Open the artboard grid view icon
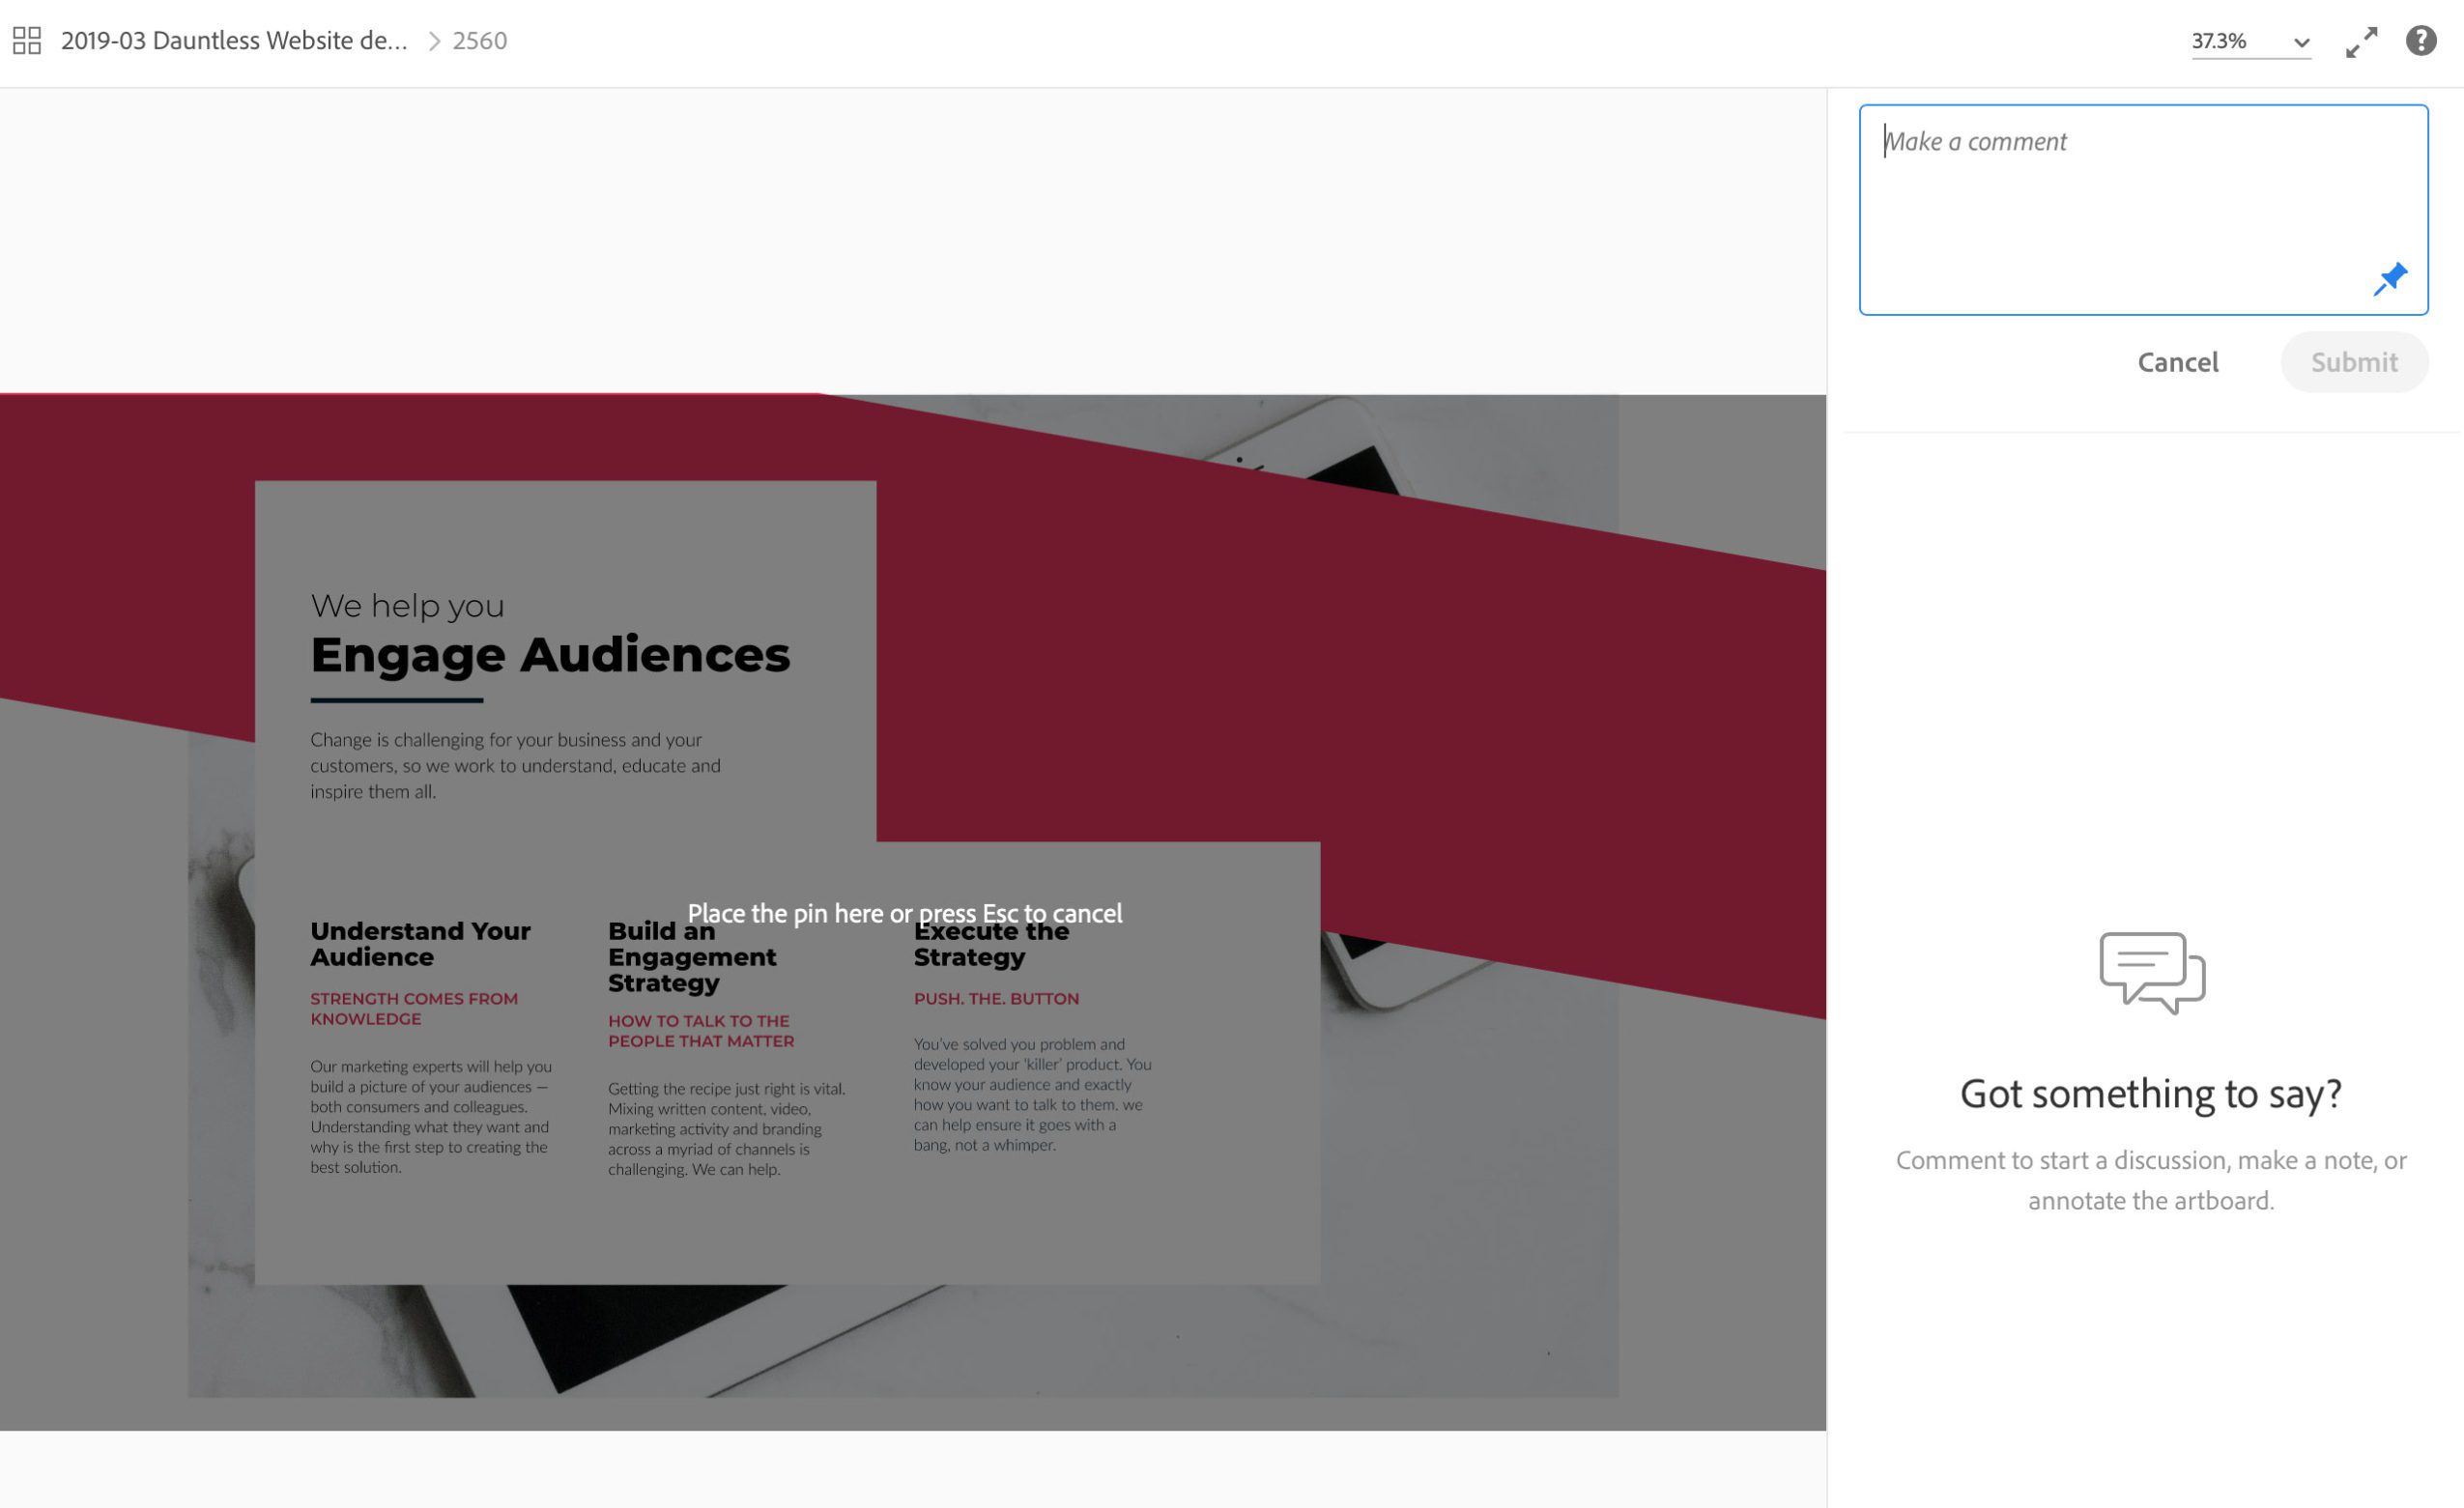Screen dimensions: 2464x1508 [x=27, y=40]
